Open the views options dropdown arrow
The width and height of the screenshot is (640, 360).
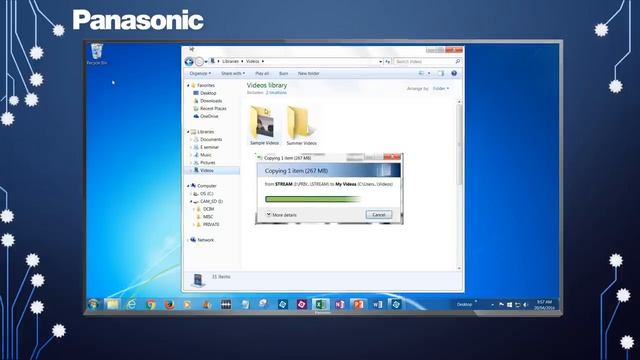click(429, 73)
